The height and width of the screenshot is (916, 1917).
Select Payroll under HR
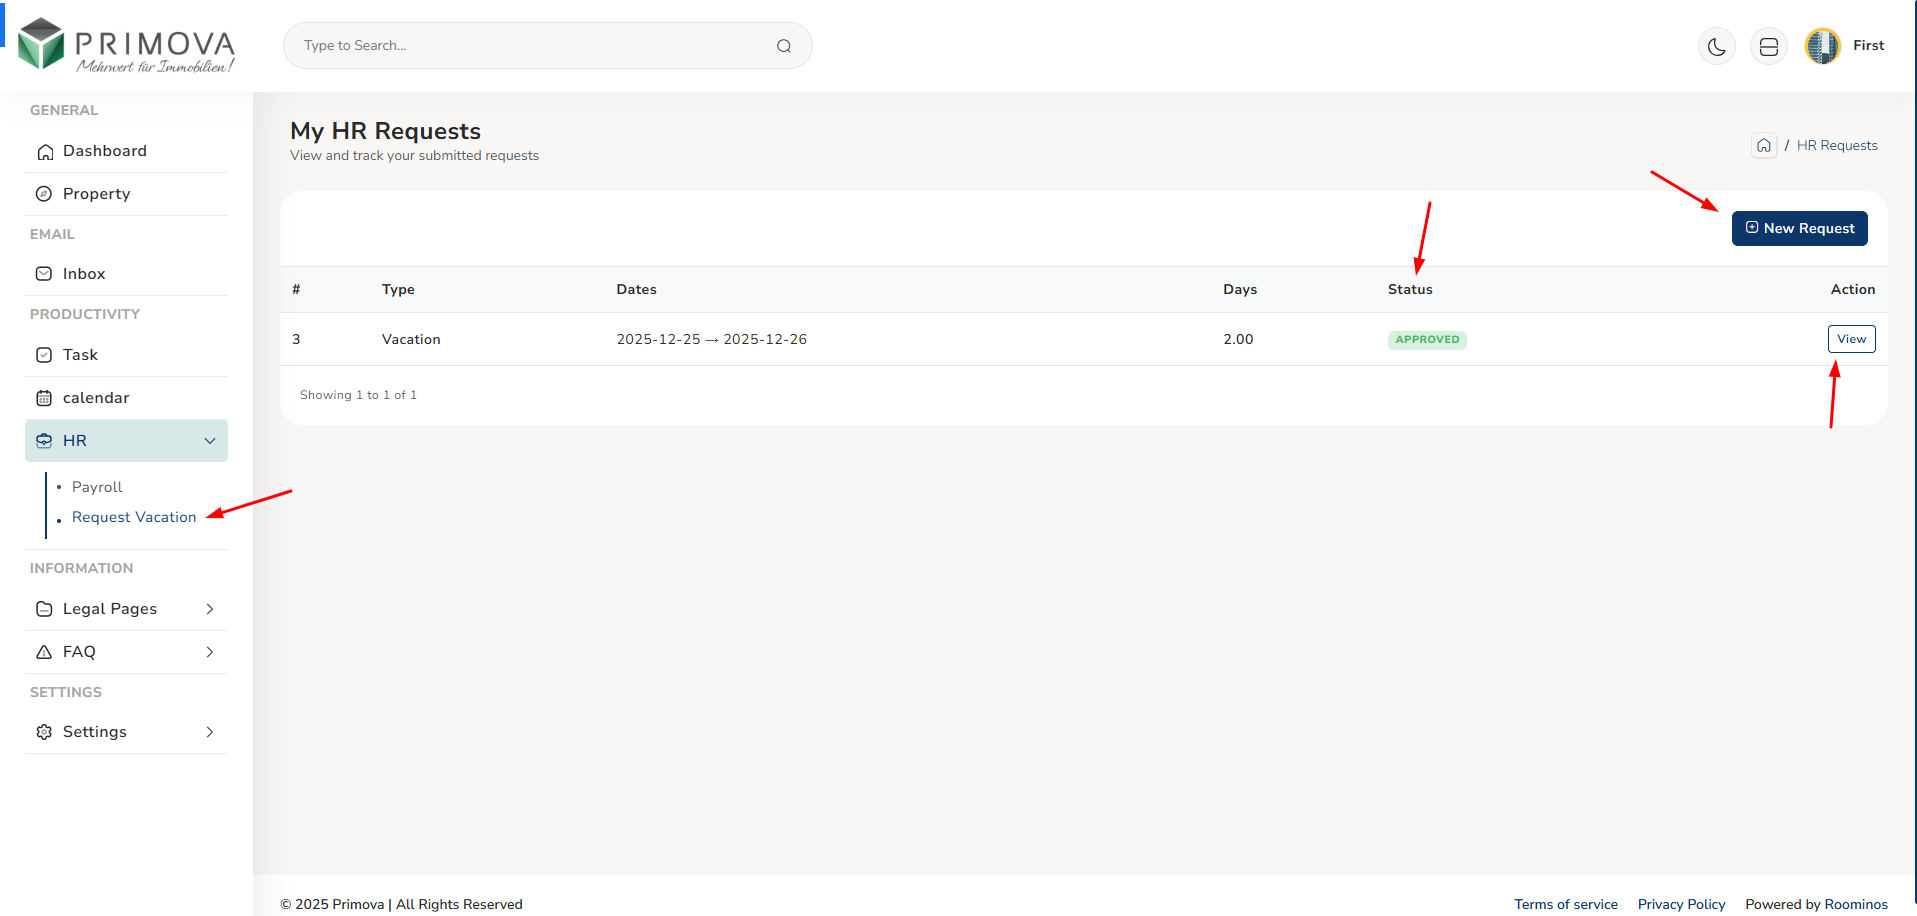(97, 487)
